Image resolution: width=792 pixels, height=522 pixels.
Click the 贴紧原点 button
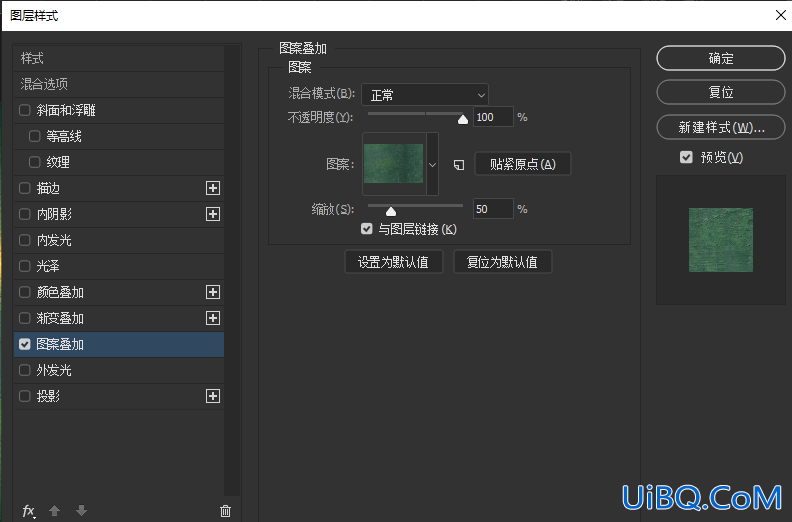[x=523, y=164]
